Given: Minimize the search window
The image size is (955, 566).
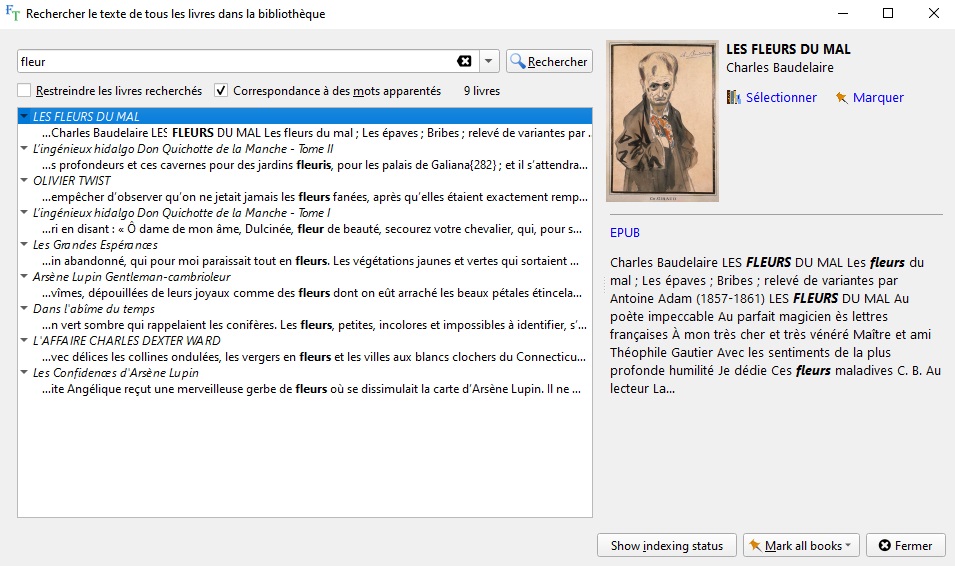Looking at the screenshot, I should coord(843,13).
